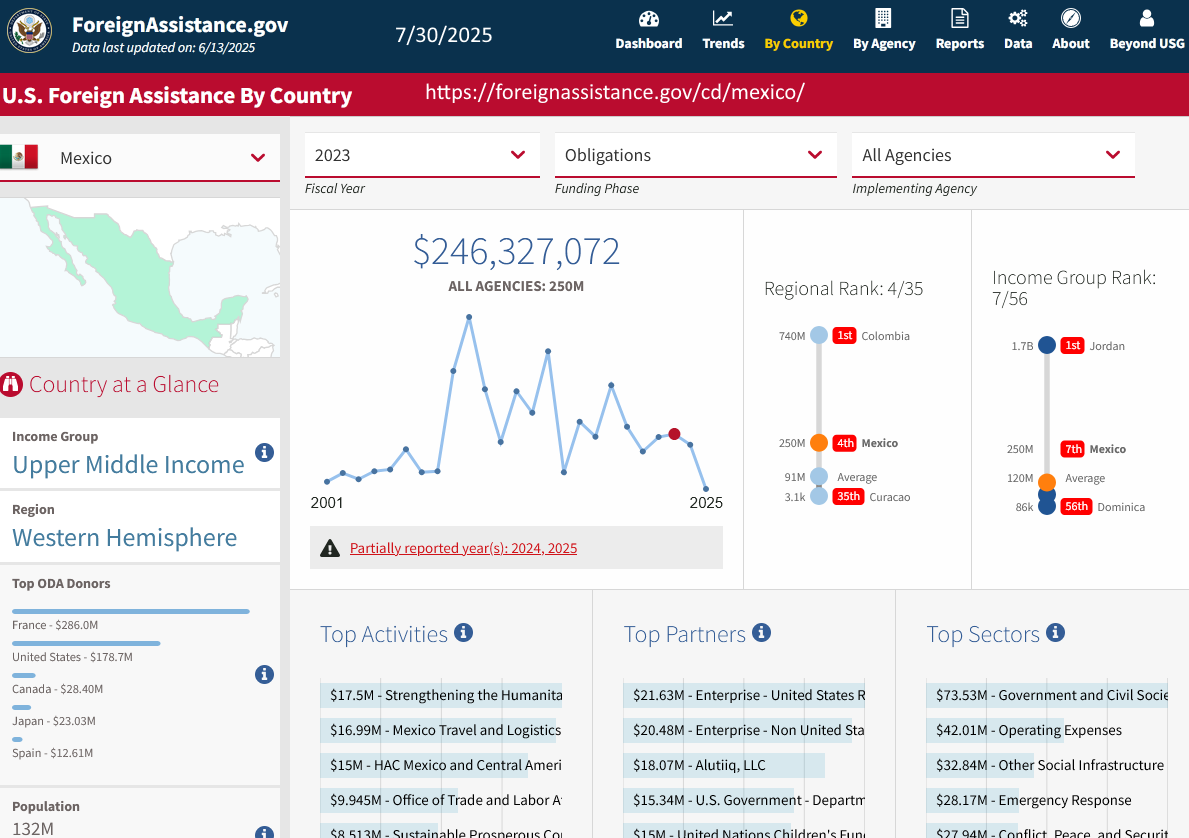Click the Reports document icon
The height and width of the screenshot is (838, 1189).
click(959, 18)
